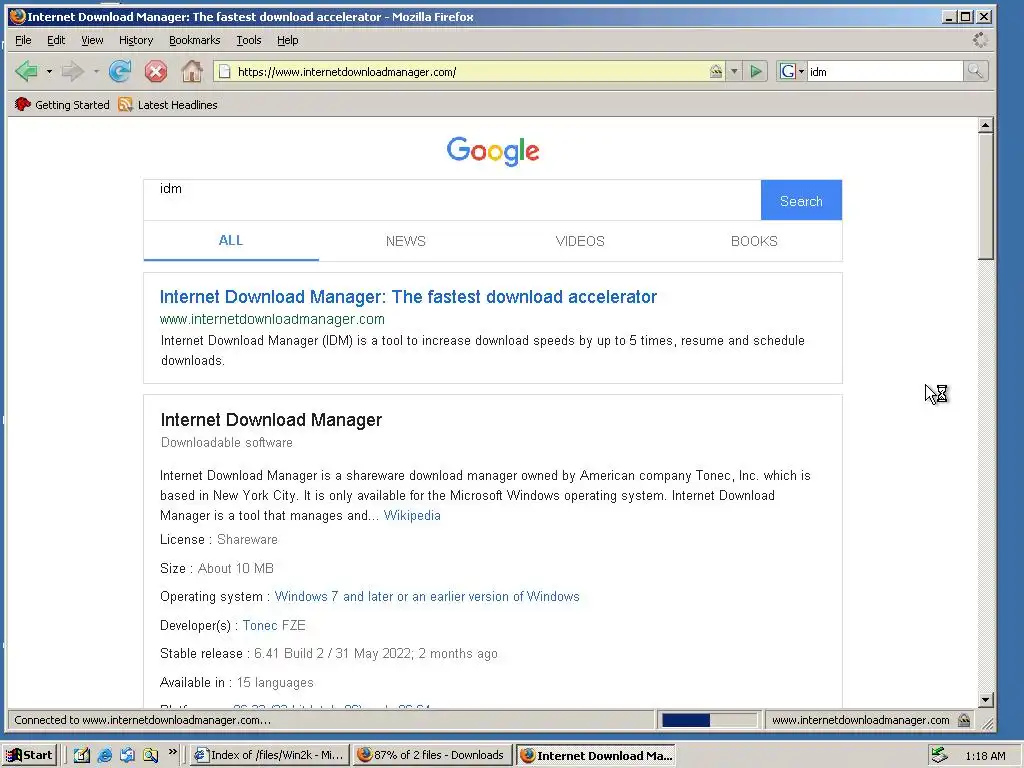The height and width of the screenshot is (768, 1024).
Task: Click the Shareware license value
Action: coord(248,539)
